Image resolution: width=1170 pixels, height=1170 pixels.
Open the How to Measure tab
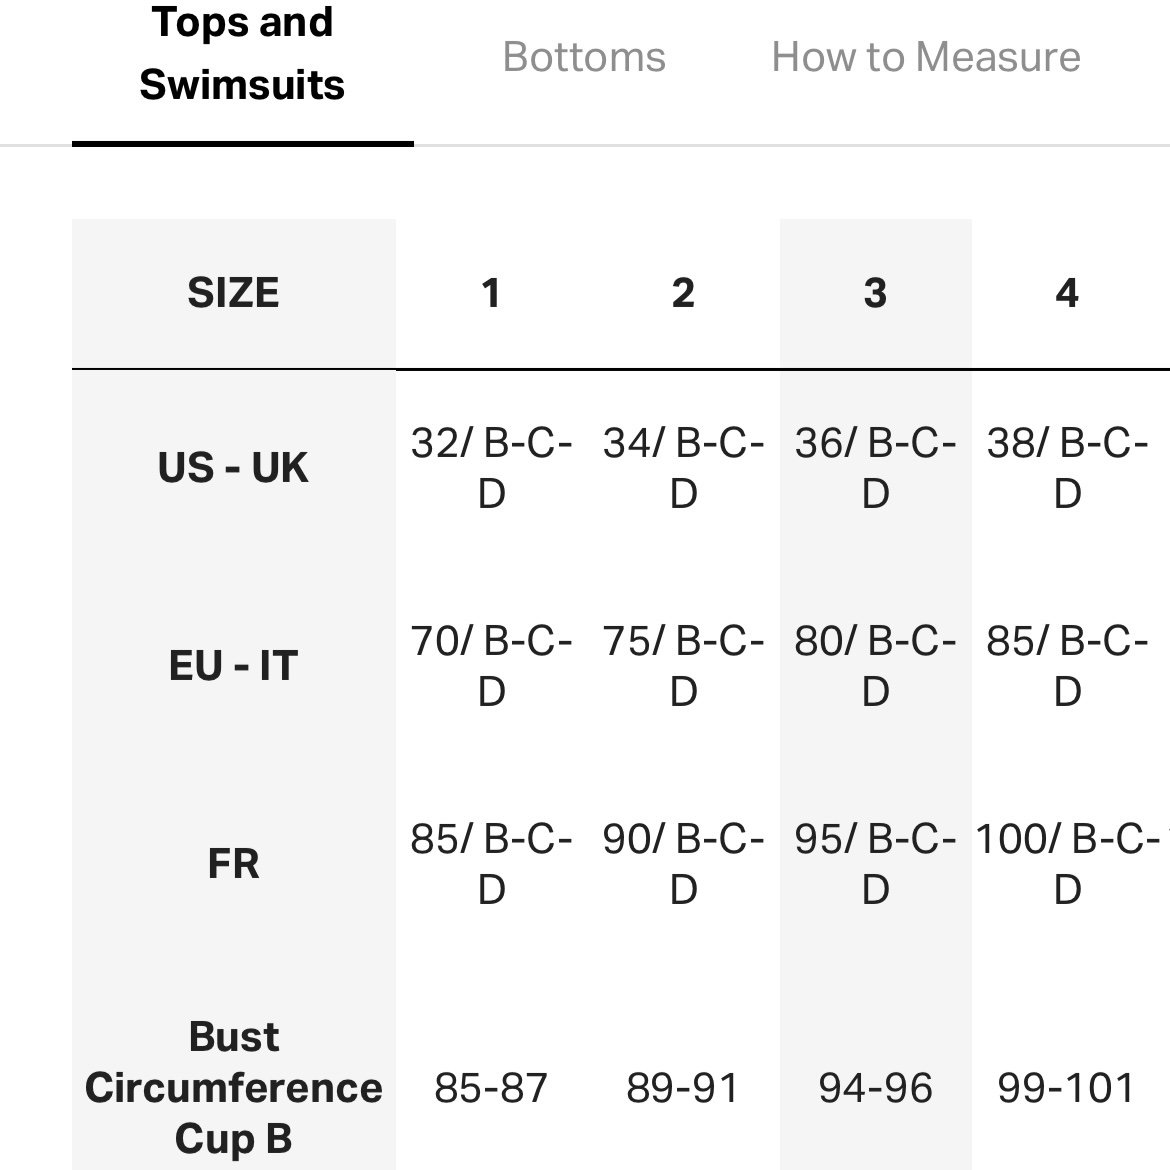pyautogui.click(x=926, y=57)
